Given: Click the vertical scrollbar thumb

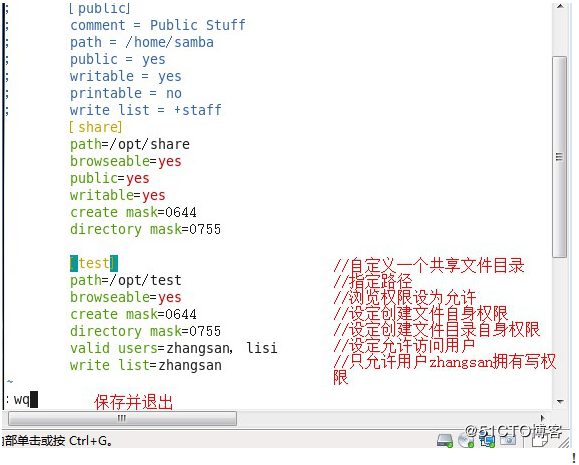Looking at the screenshot, I should (560, 157).
